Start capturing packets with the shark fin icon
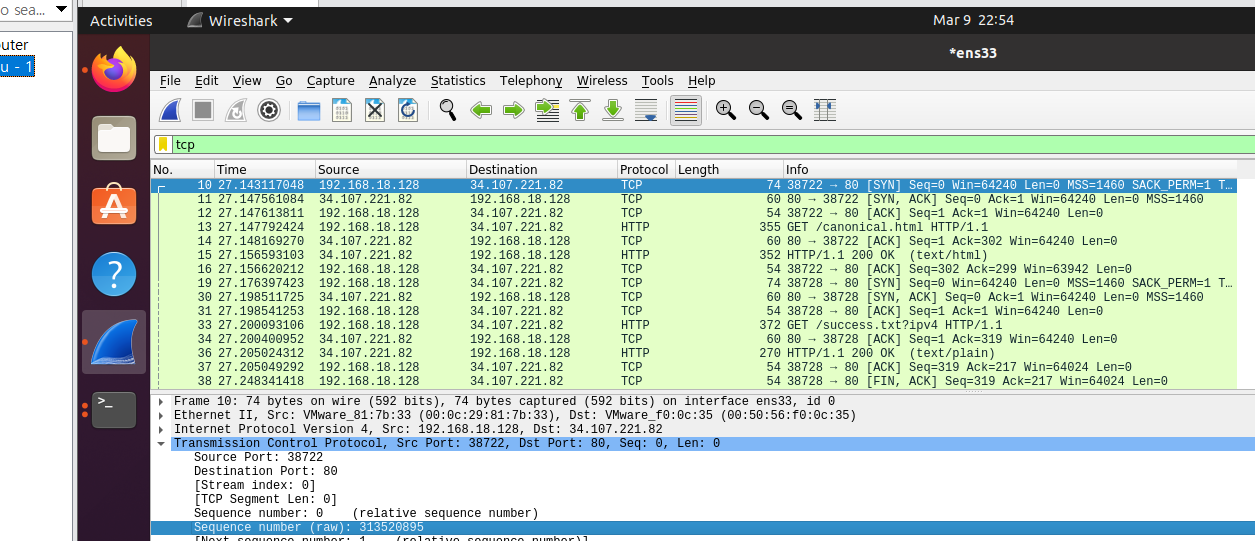 pyautogui.click(x=170, y=110)
